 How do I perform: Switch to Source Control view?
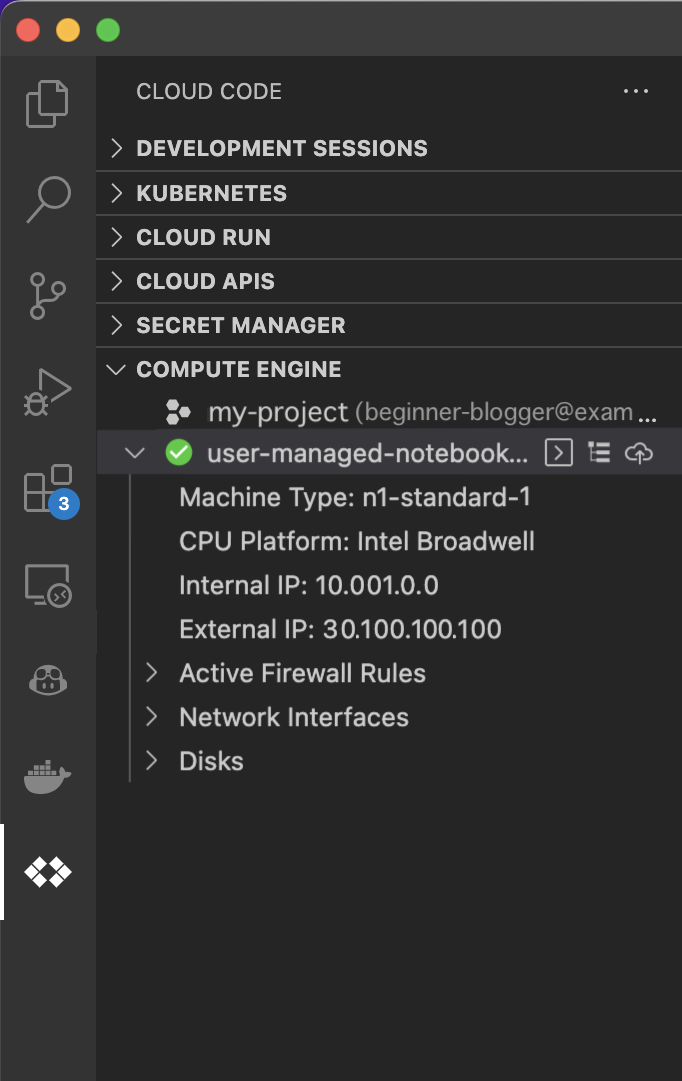click(x=48, y=296)
